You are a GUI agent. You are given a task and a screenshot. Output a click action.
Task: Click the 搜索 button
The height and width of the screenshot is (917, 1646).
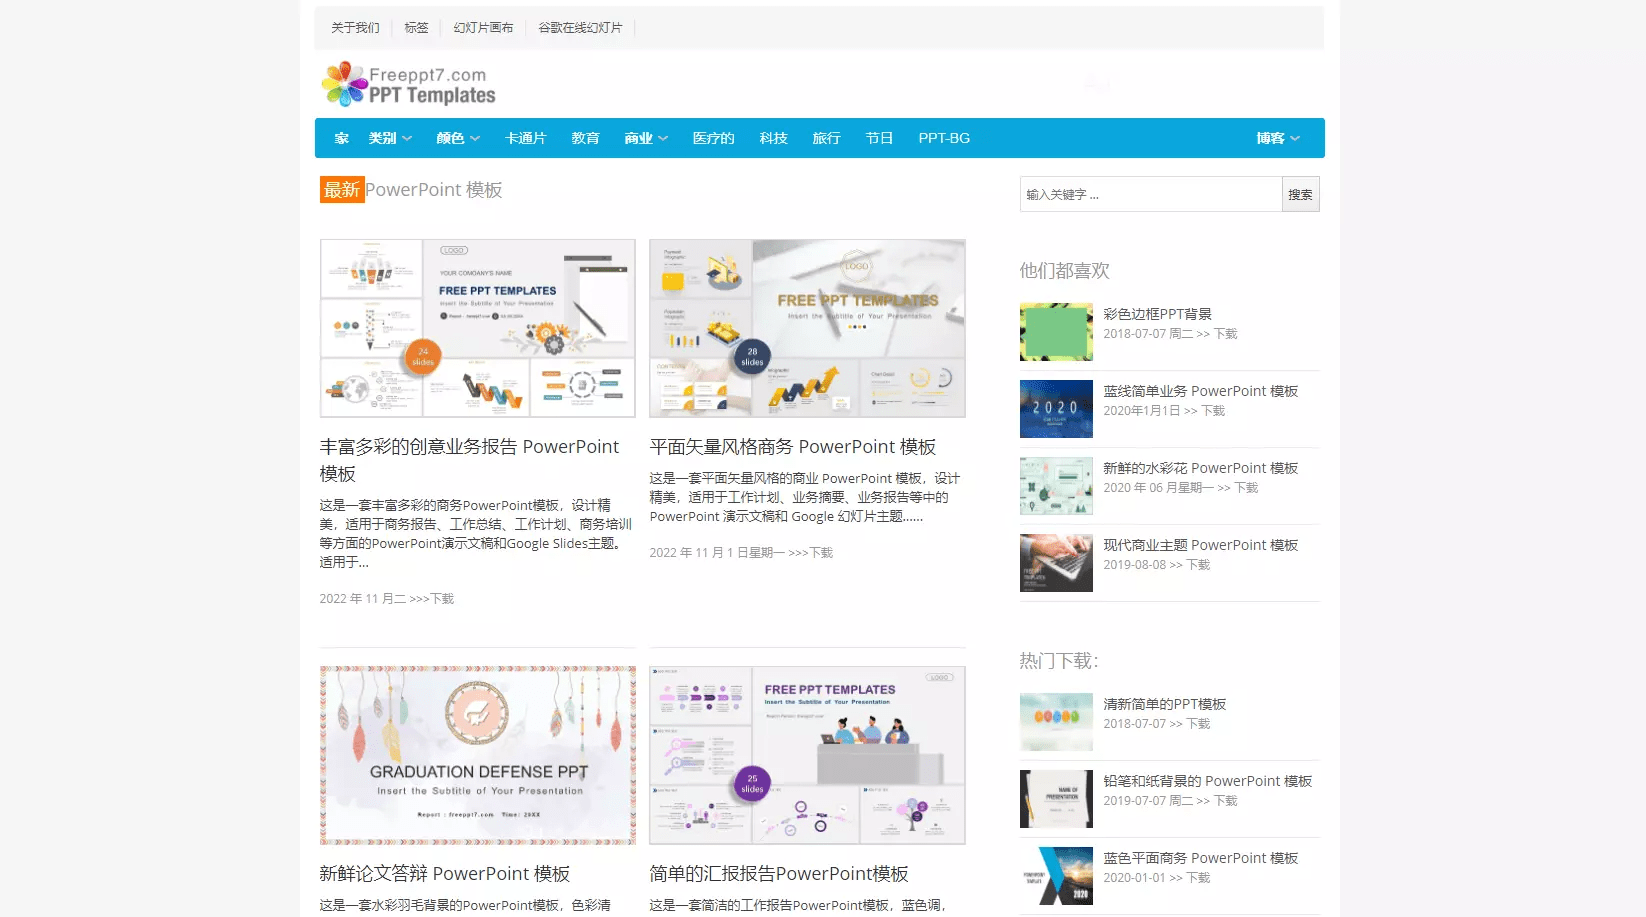(x=1300, y=194)
